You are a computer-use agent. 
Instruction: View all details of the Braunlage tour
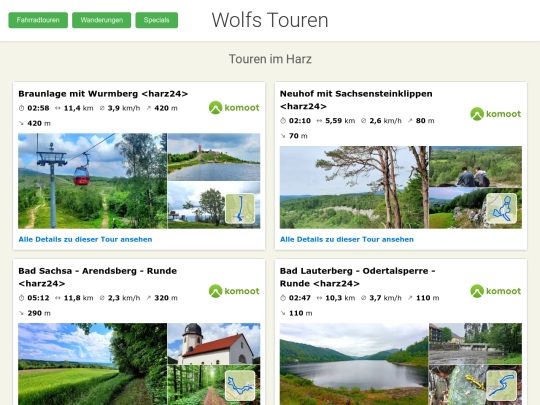pos(85,239)
